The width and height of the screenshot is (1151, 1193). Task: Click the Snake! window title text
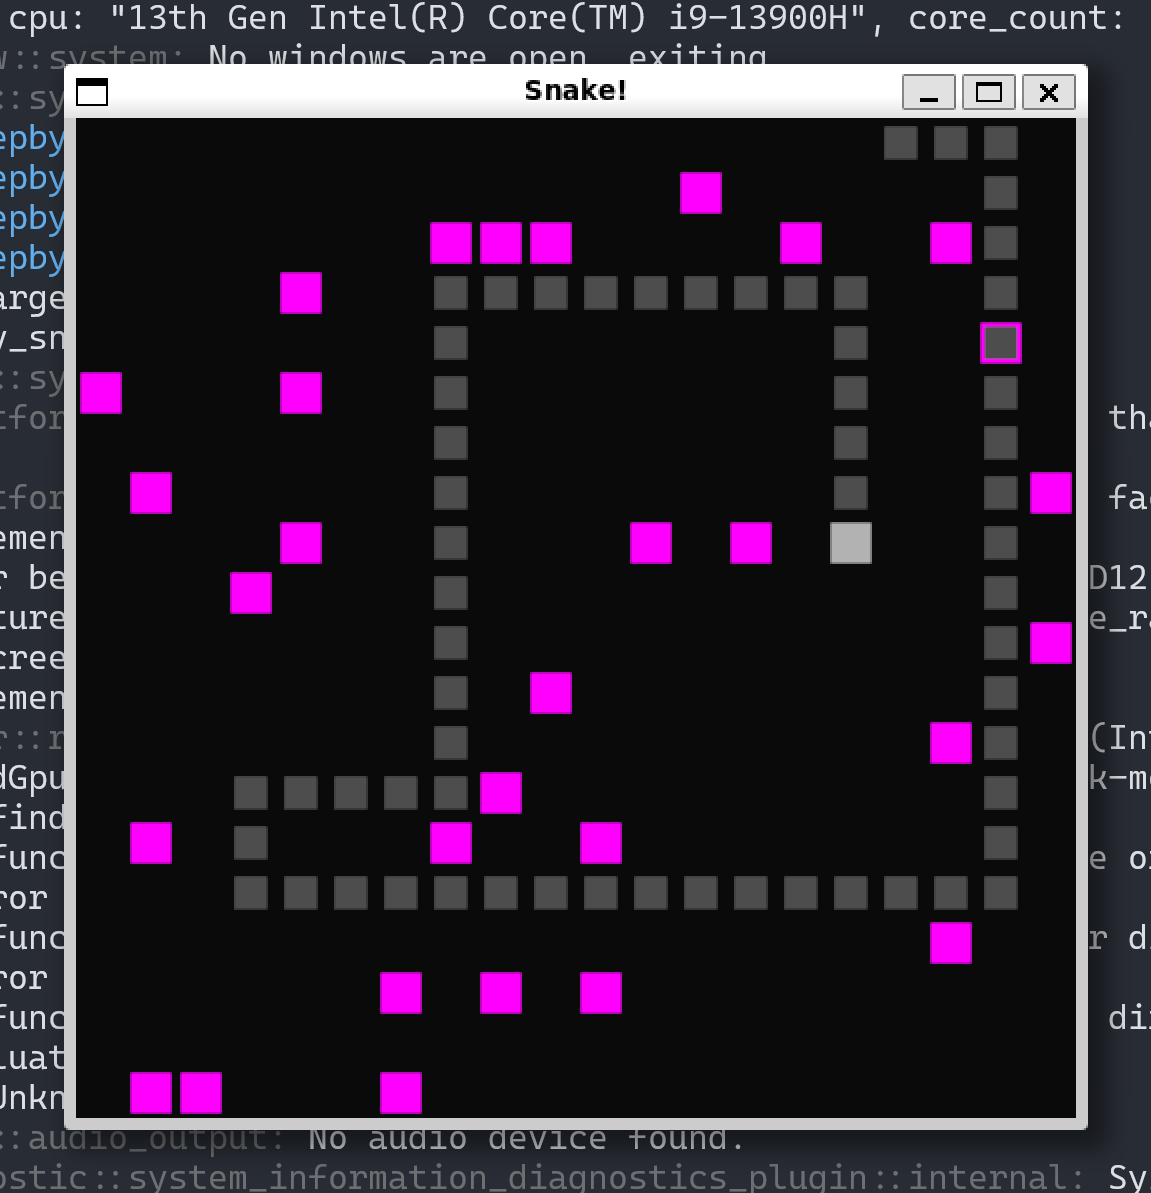[575, 91]
